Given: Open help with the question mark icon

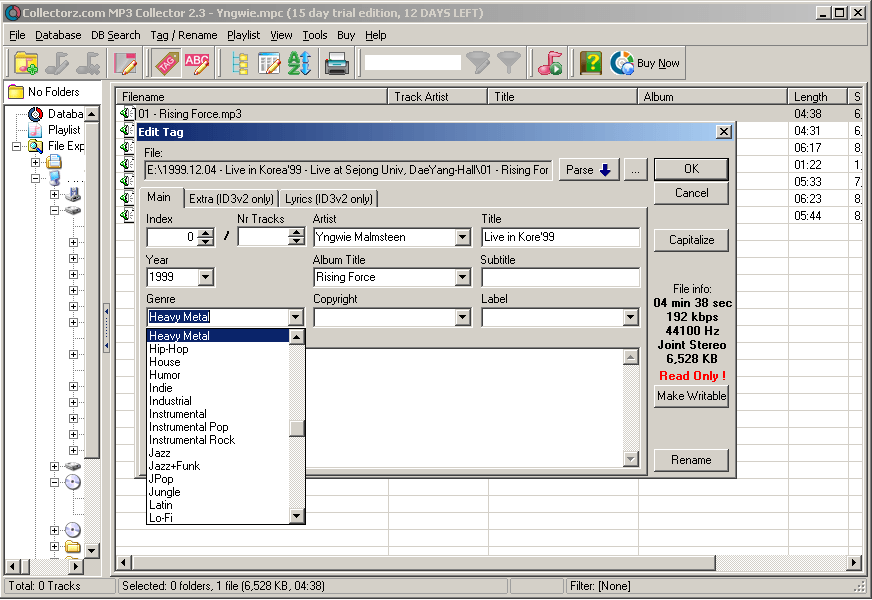Looking at the screenshot, I should coord(591,64).
